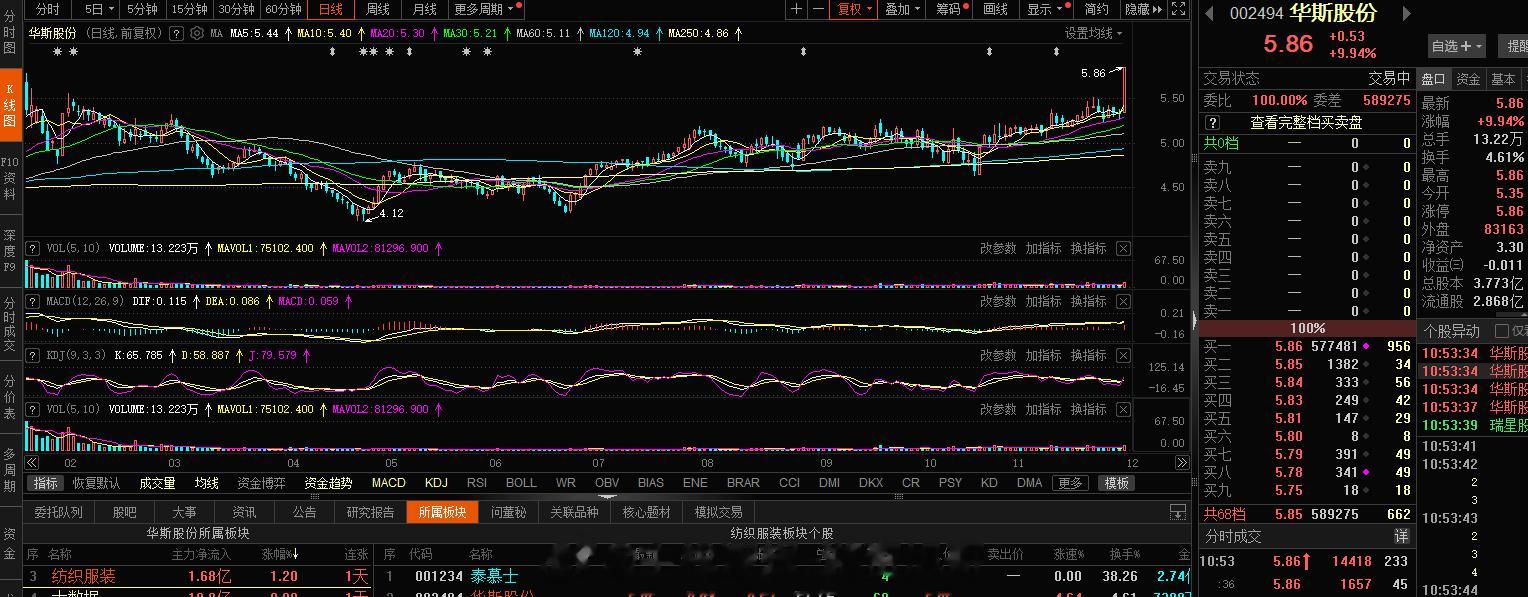This screenshot has height=597, width=1528.
Task: Click the 4.12 low price marker on chart
Action: tap(391, 213)
